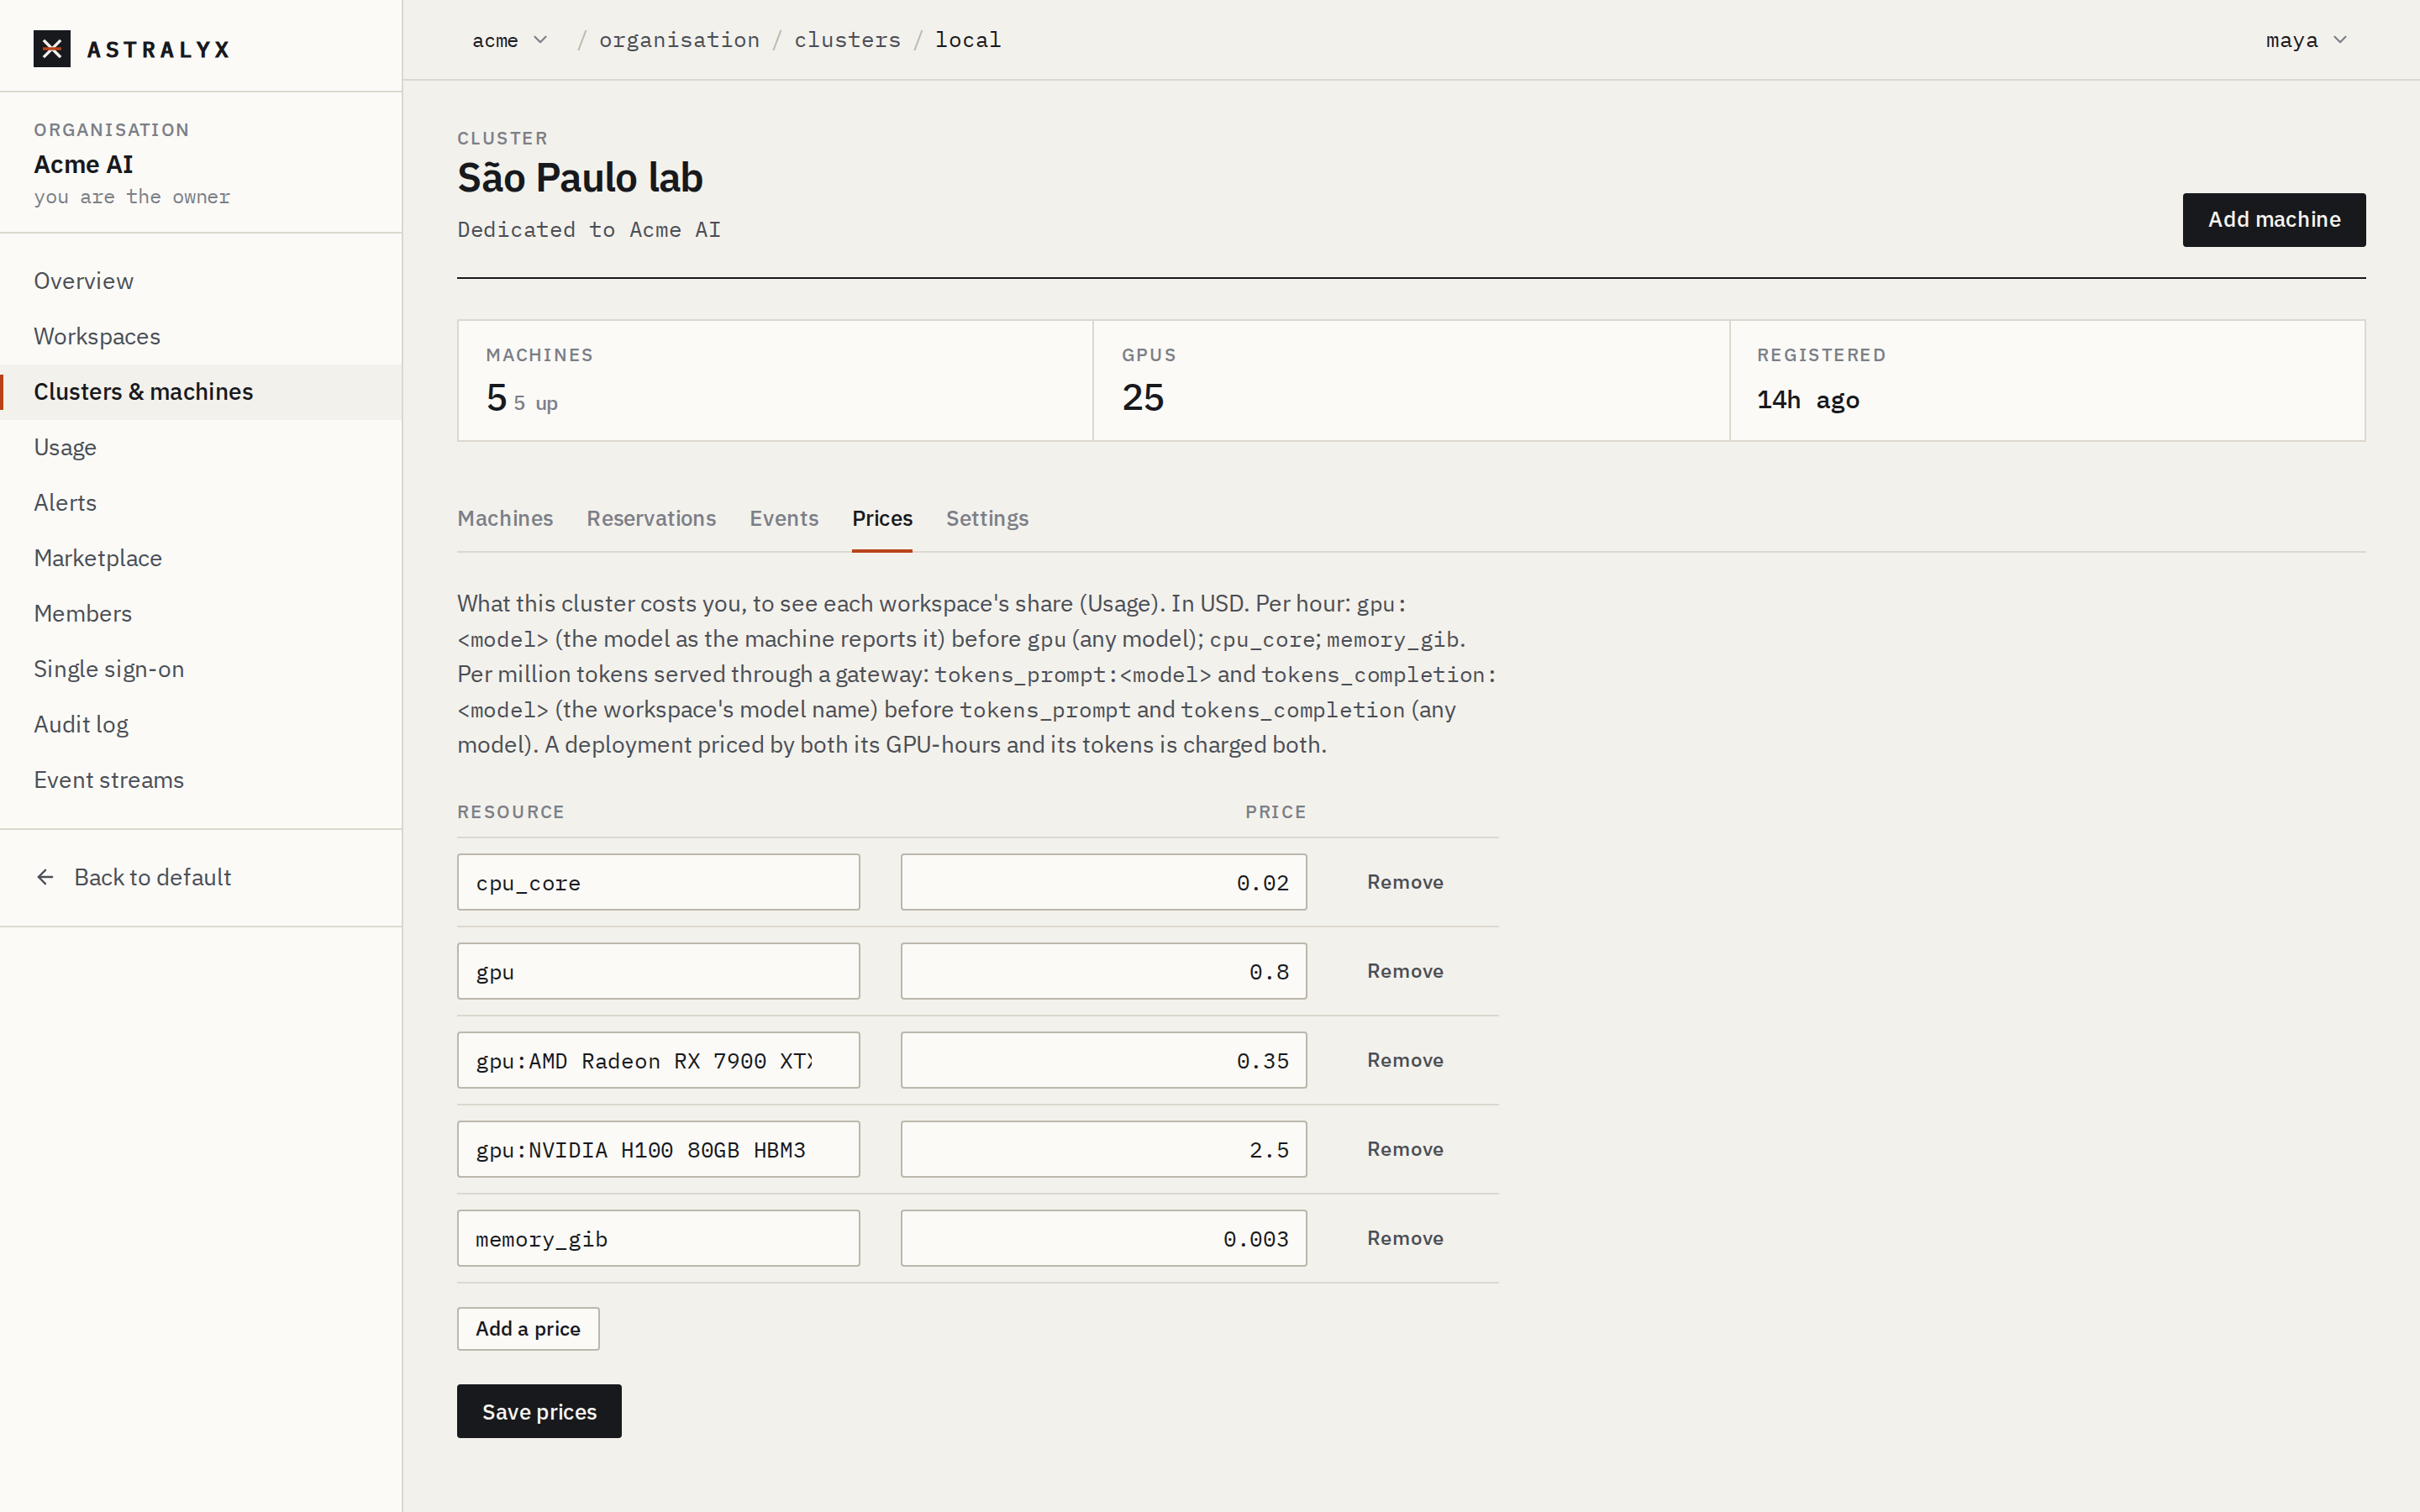Click the 0.8 price field

coord(1103,971)
